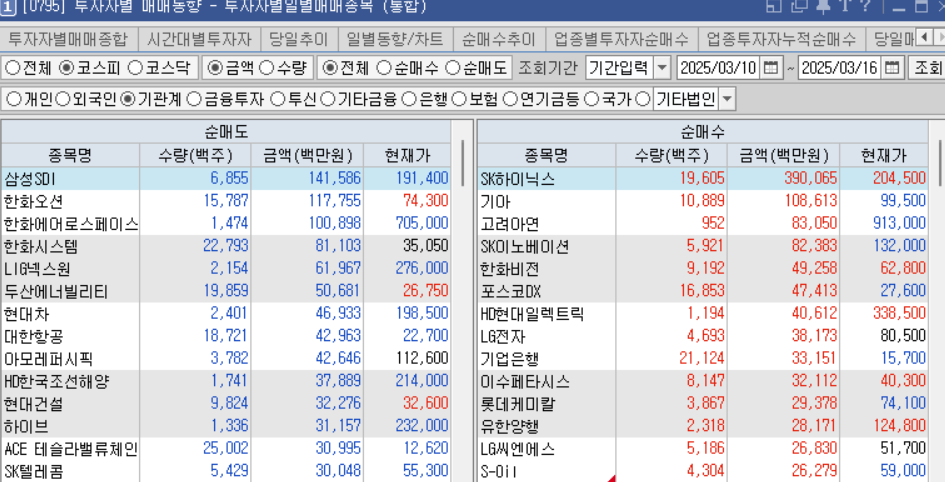Screen dimensions: 945x482
Task: Sort 순매도 table by 수량(백주) header
Action: 195,156
